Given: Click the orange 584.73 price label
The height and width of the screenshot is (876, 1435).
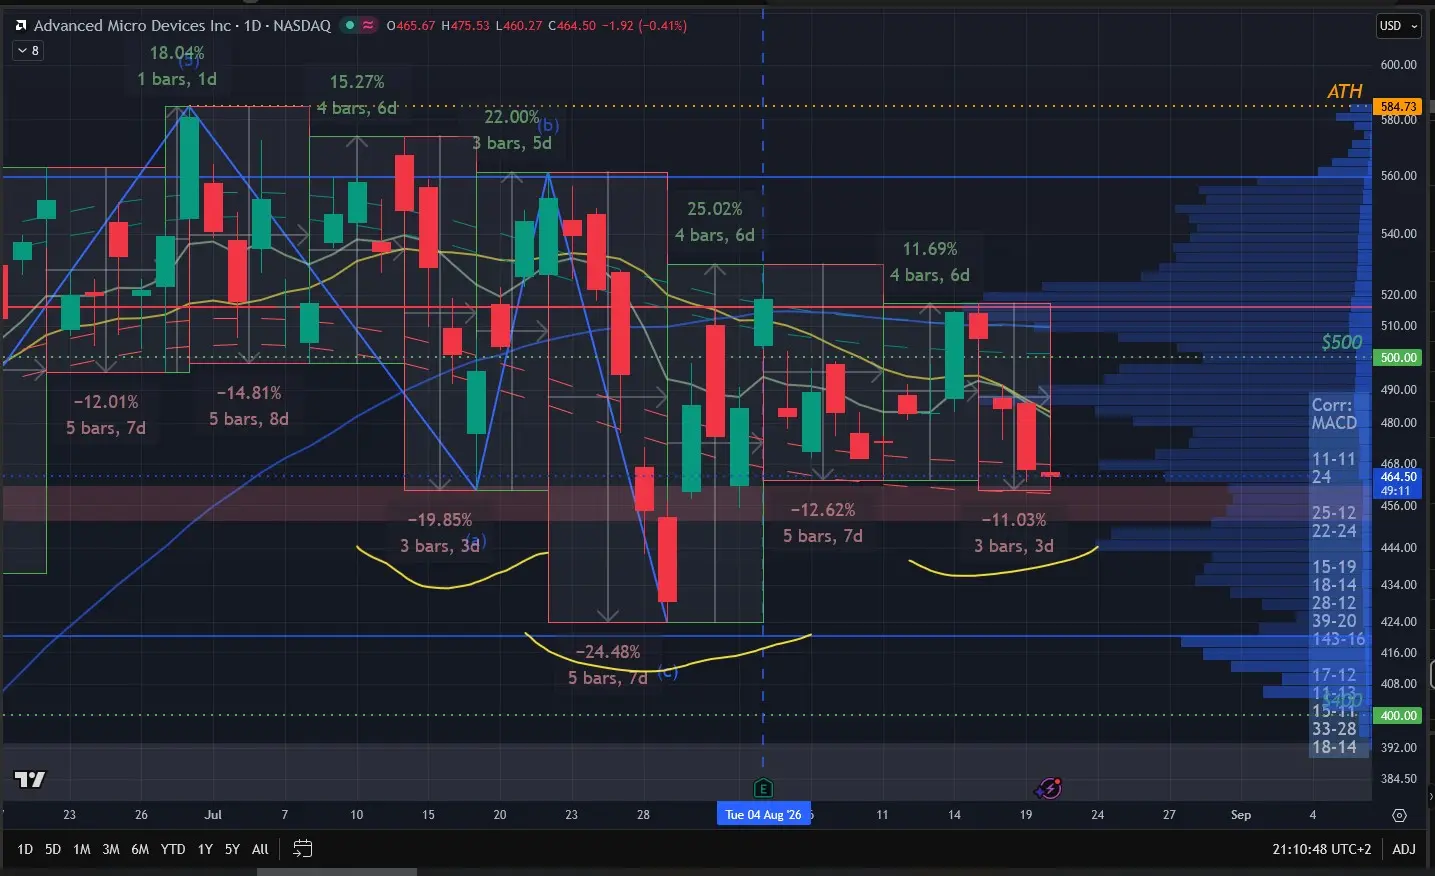Looking at the screenshot, I should click(1398, 106).
